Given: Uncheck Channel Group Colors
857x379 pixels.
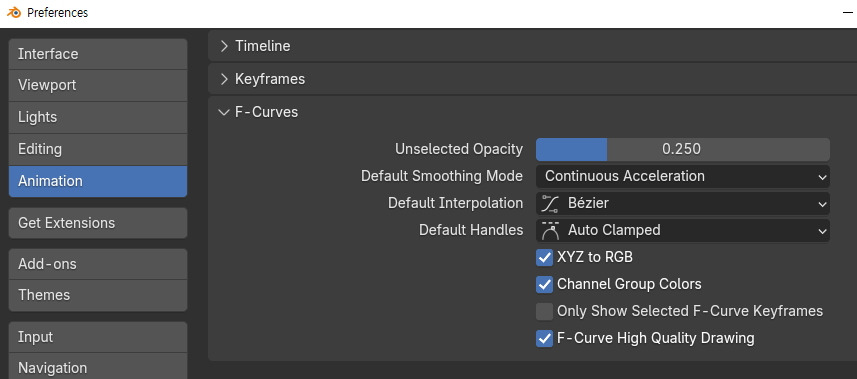Looking at the screenshot, I should (544, 284).
